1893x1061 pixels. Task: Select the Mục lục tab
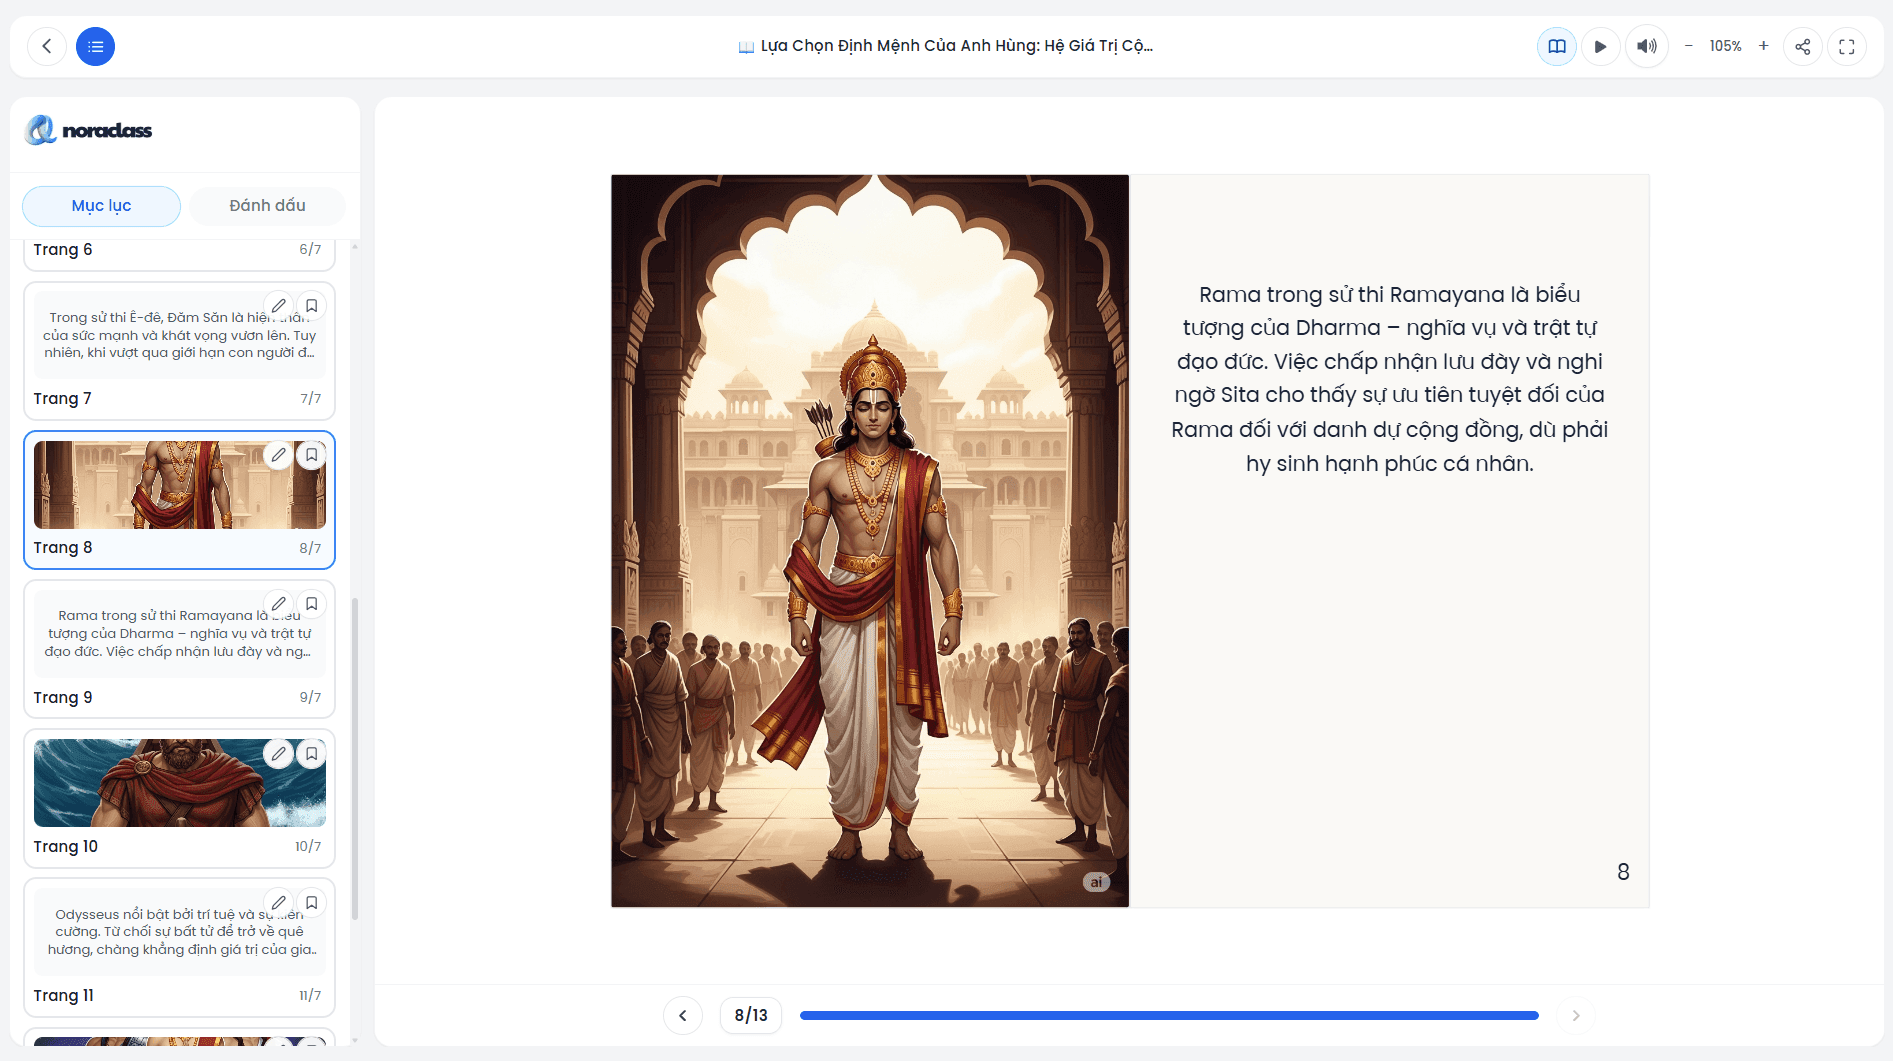[x=101, y=206]
